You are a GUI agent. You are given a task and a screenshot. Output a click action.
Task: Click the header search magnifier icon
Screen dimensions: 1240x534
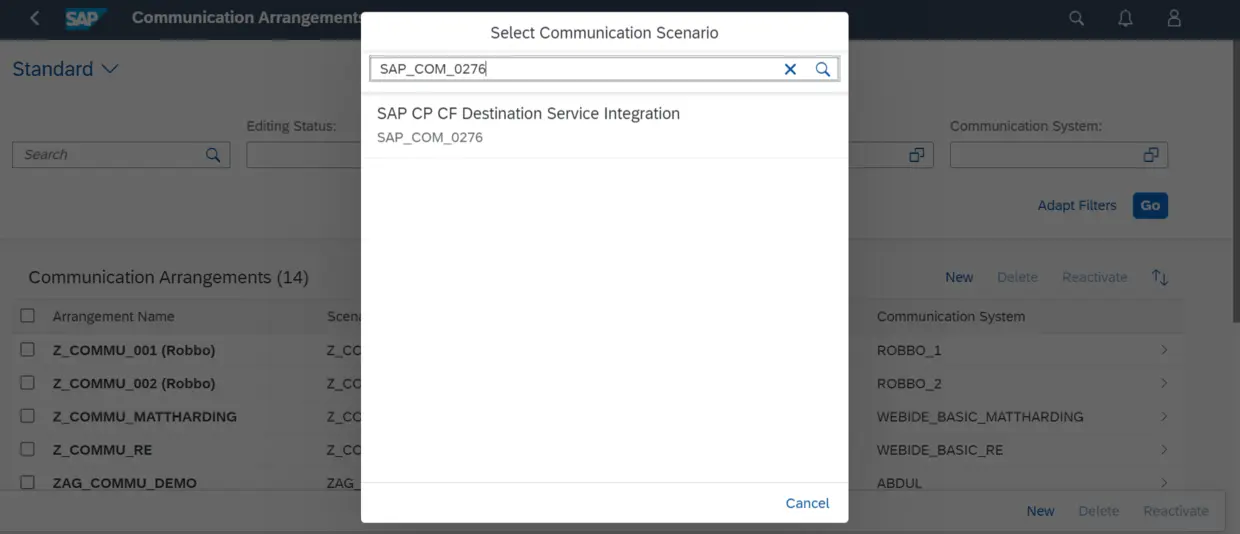point(1077,18)
